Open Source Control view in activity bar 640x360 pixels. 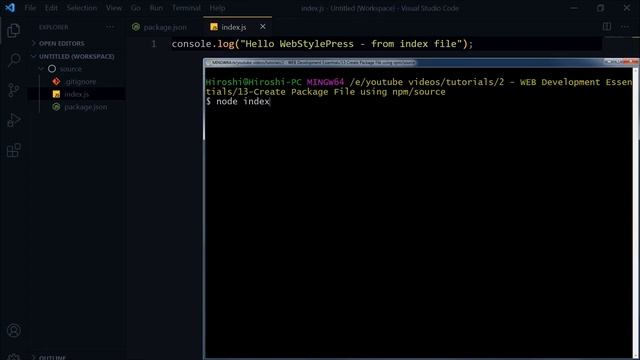coord(13,90)
